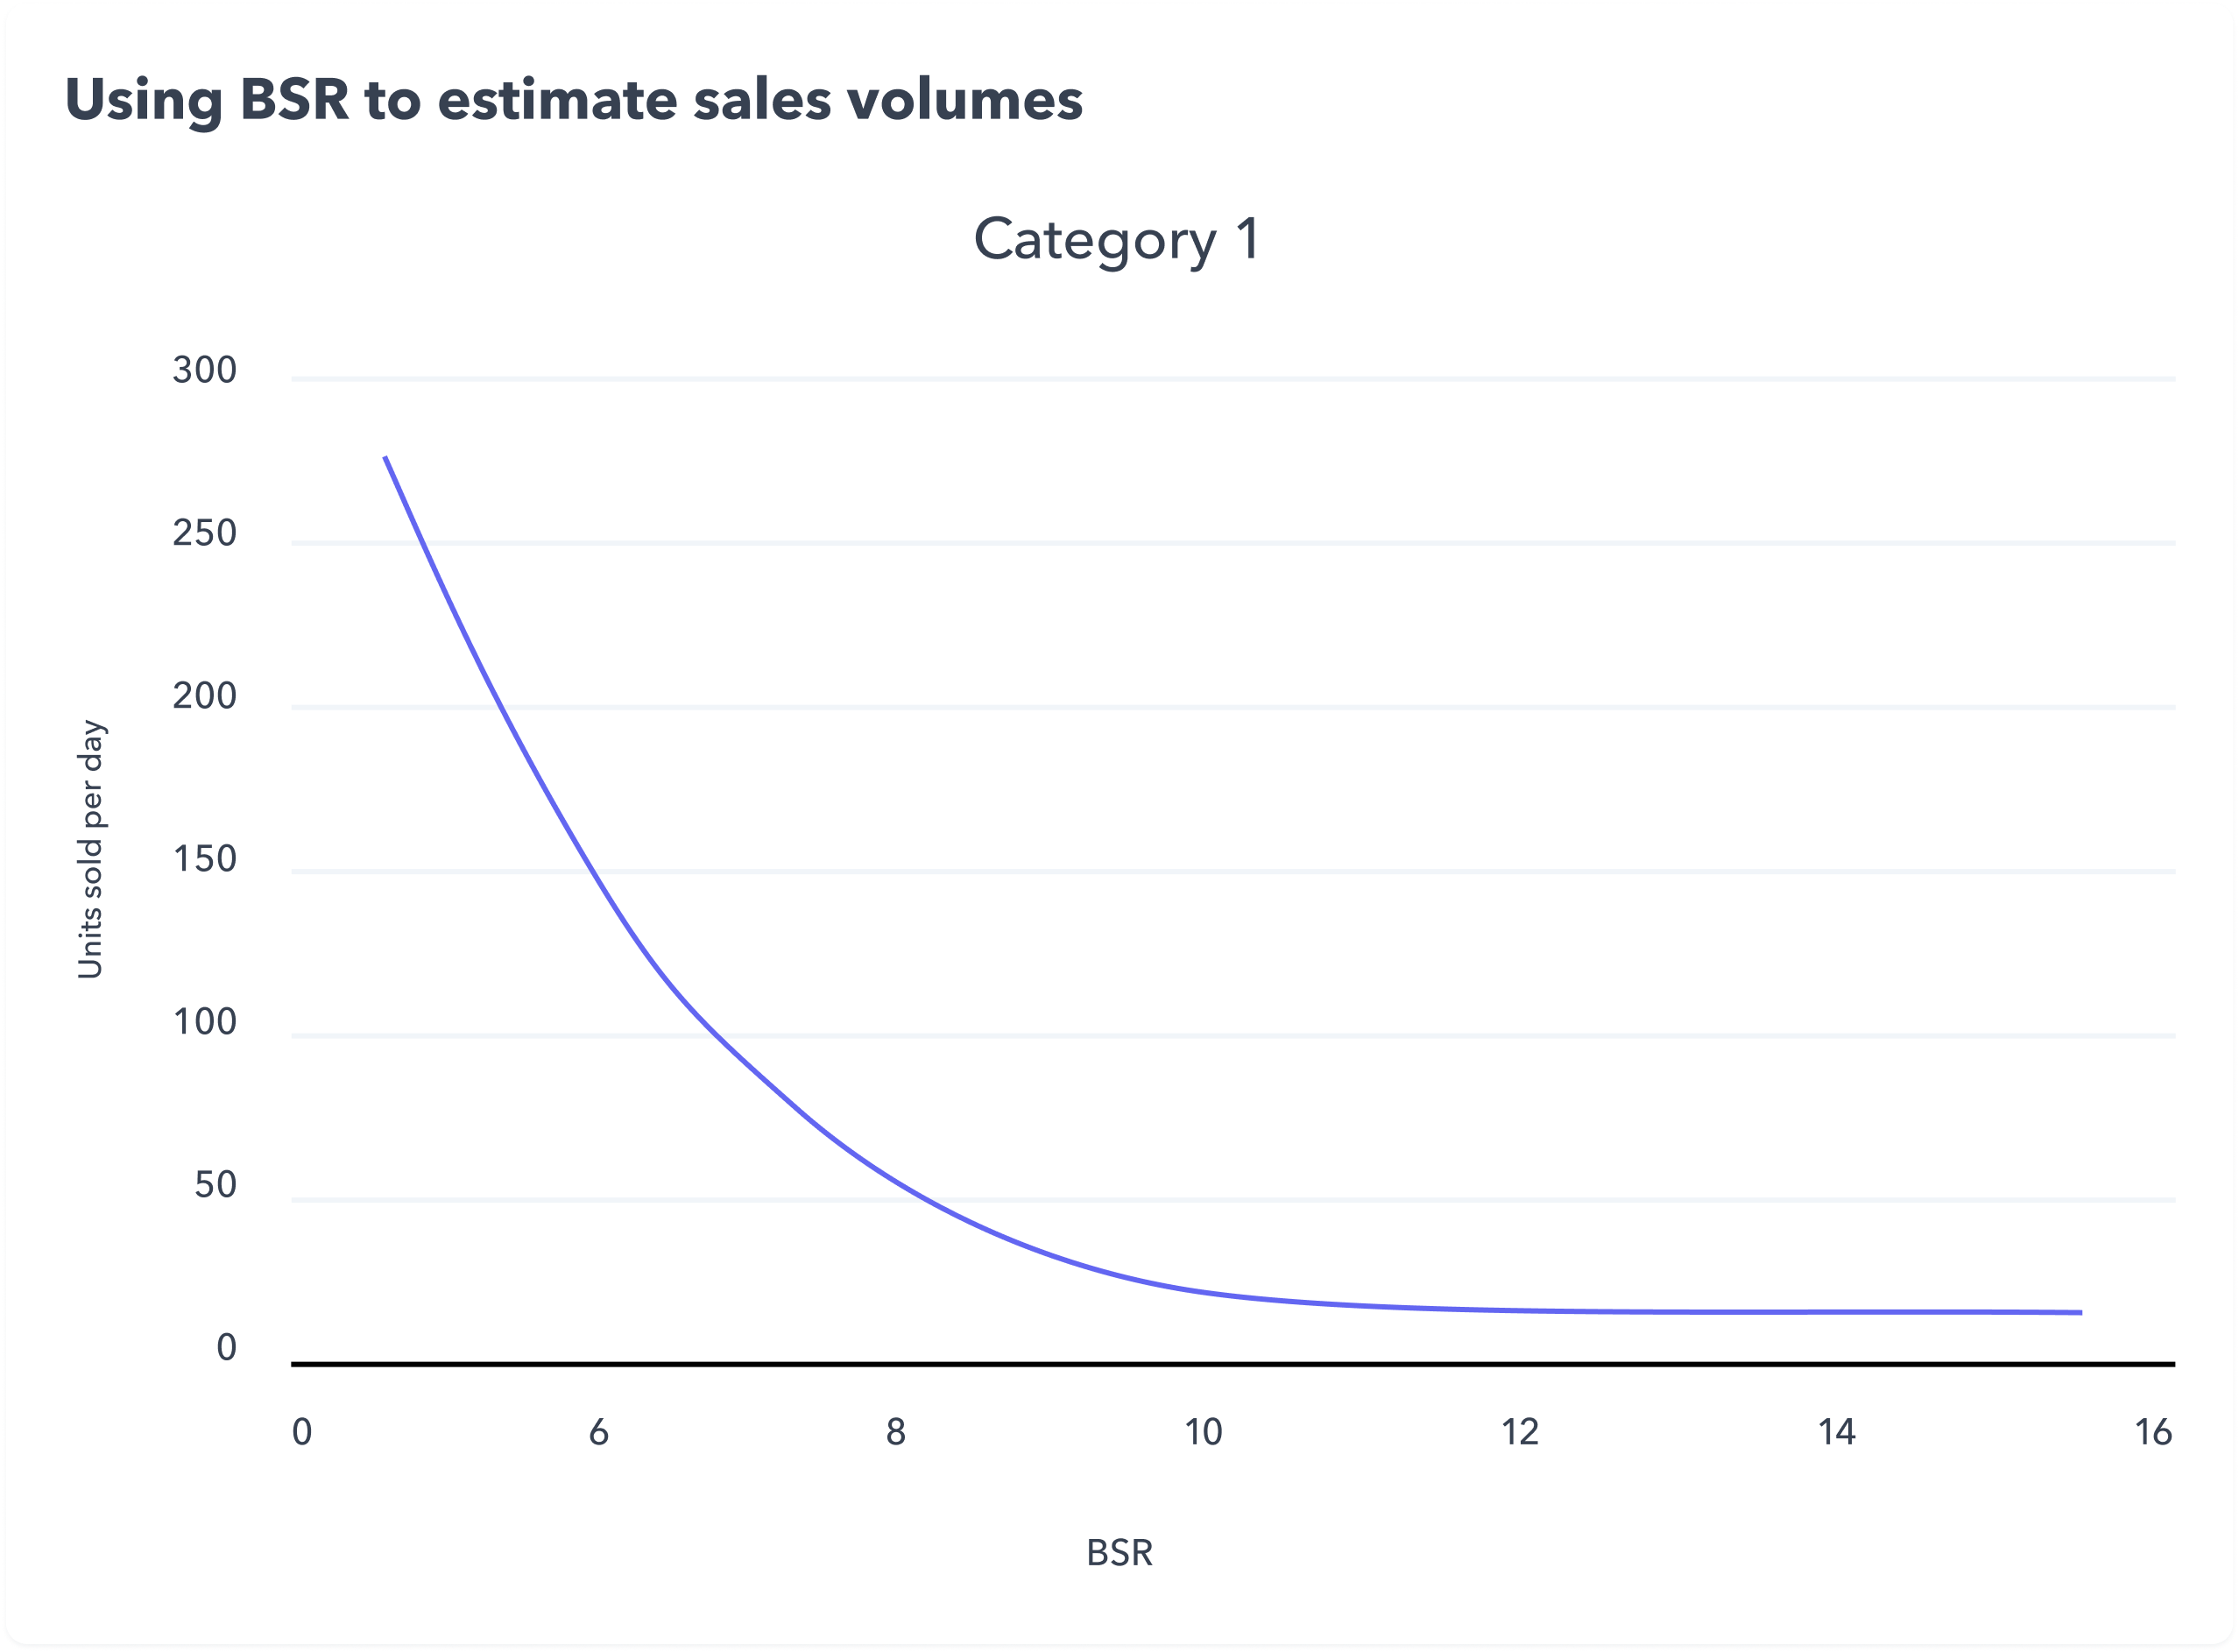Click the 0 label on the vertical axis
The height and width of the screenshot is (1652, 2239).
(227, 1348)
